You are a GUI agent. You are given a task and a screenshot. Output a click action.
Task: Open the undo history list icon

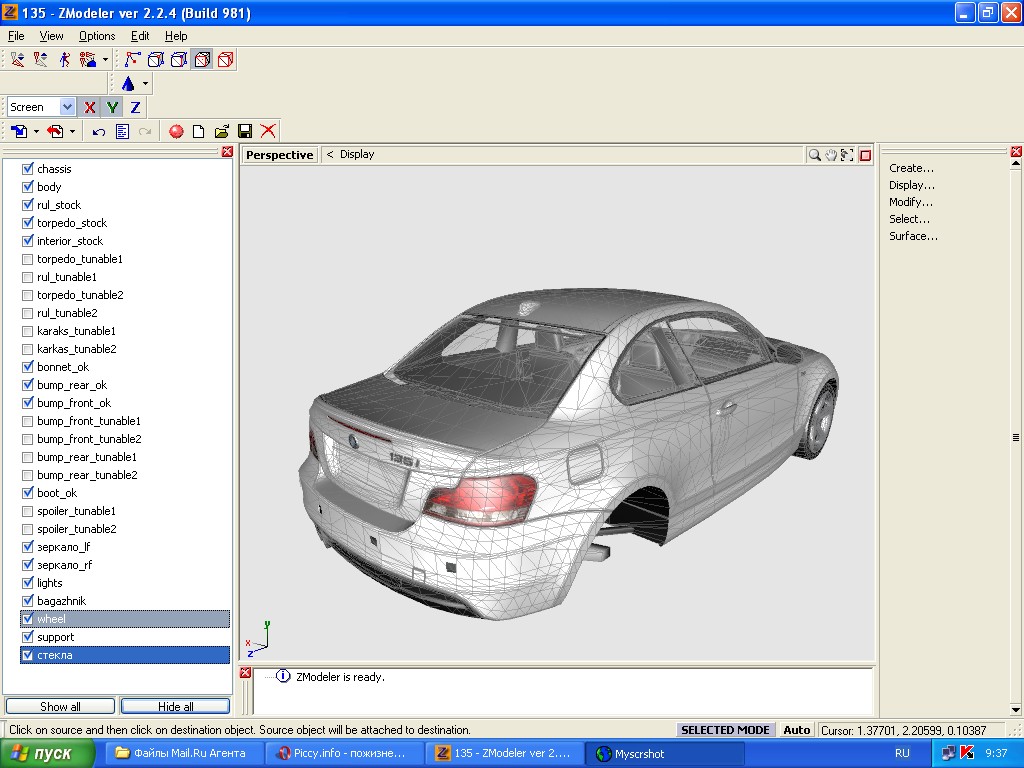pos(122,131)
